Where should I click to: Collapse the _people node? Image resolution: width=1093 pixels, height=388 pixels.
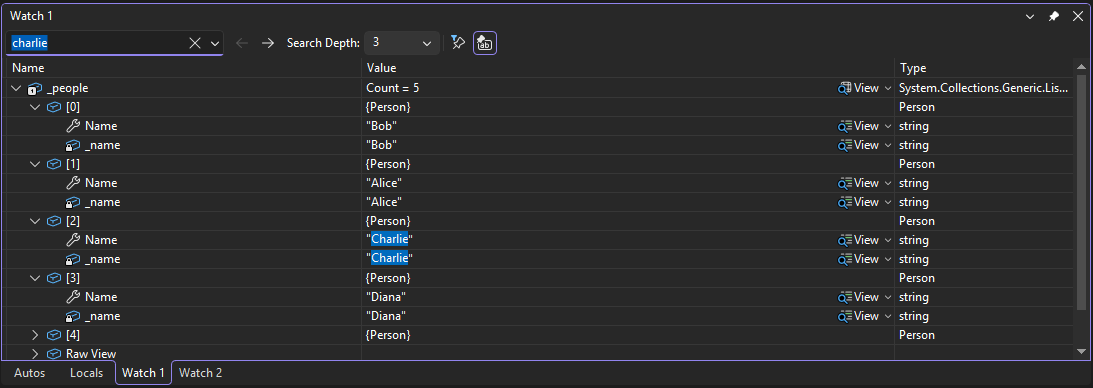point(16,88)
